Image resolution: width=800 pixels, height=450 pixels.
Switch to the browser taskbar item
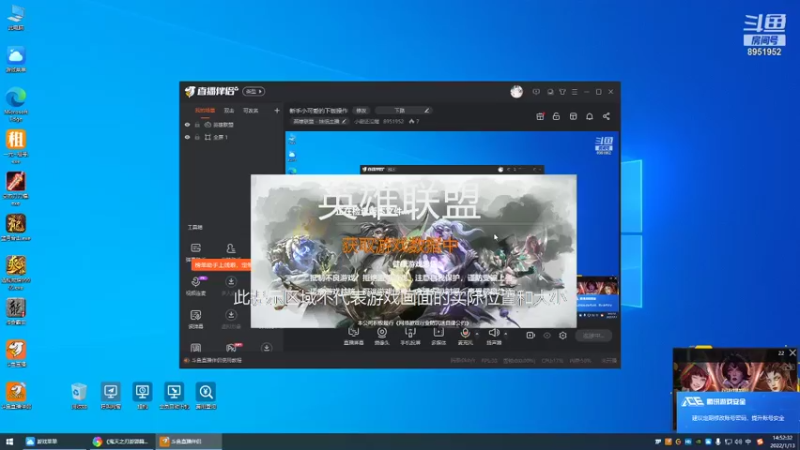pos(121,441)
